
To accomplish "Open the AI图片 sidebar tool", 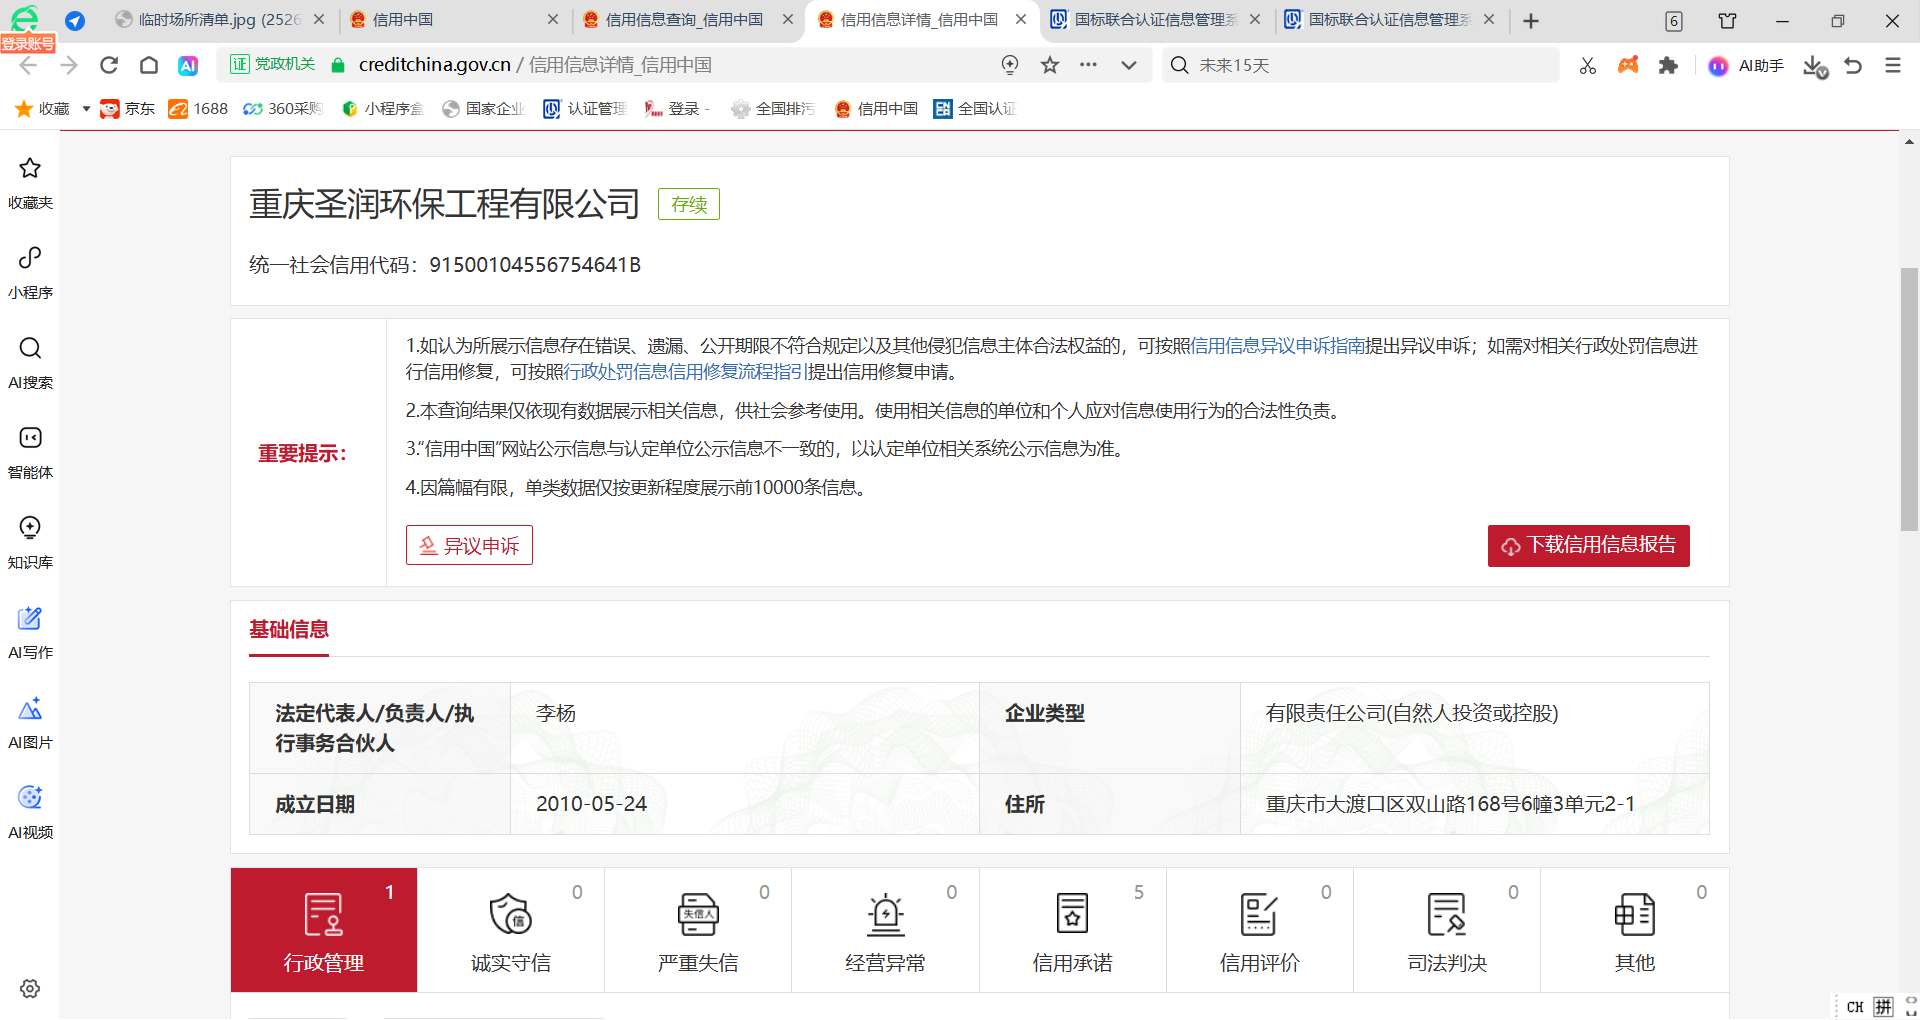I will tap(30, 721).
